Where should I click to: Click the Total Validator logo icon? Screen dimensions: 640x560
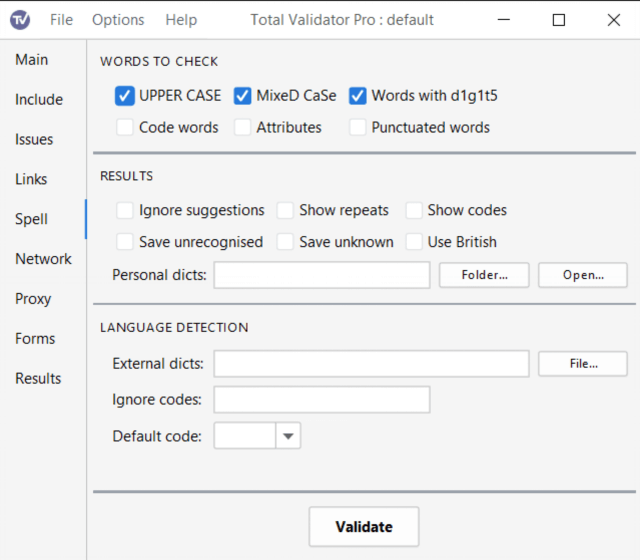tap(20, 20)
